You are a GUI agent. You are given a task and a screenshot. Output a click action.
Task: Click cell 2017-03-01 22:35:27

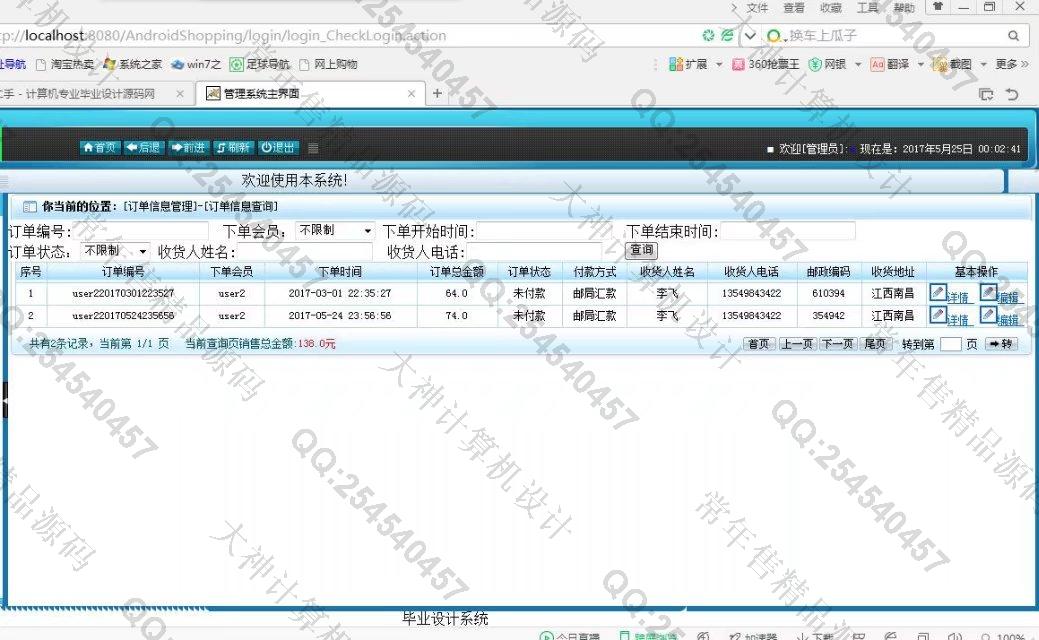[340, 293]
